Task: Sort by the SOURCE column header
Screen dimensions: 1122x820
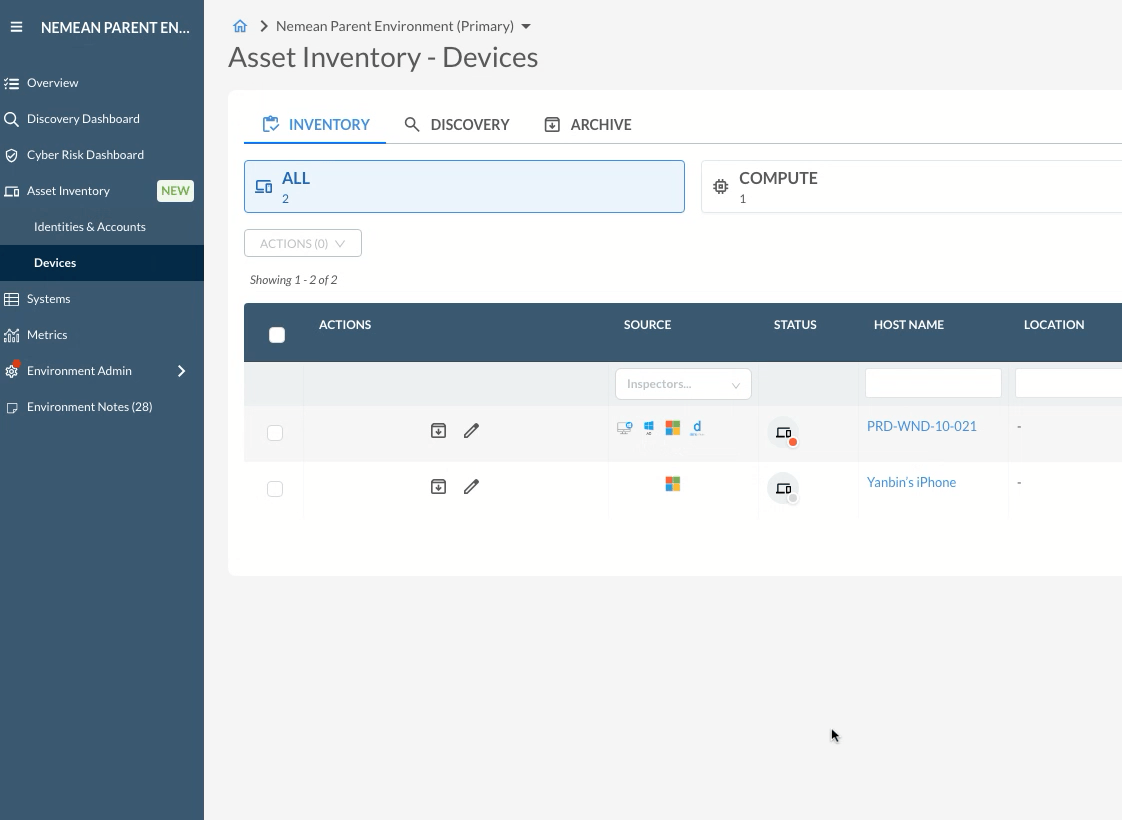Action: coord(648,325)
